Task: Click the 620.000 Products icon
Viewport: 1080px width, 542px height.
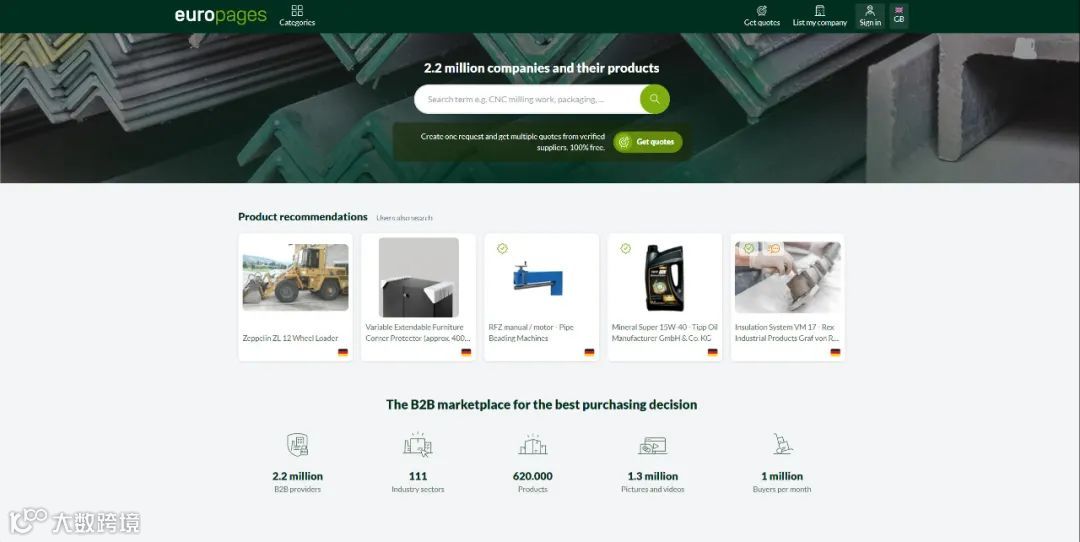Action: [532, 445]
